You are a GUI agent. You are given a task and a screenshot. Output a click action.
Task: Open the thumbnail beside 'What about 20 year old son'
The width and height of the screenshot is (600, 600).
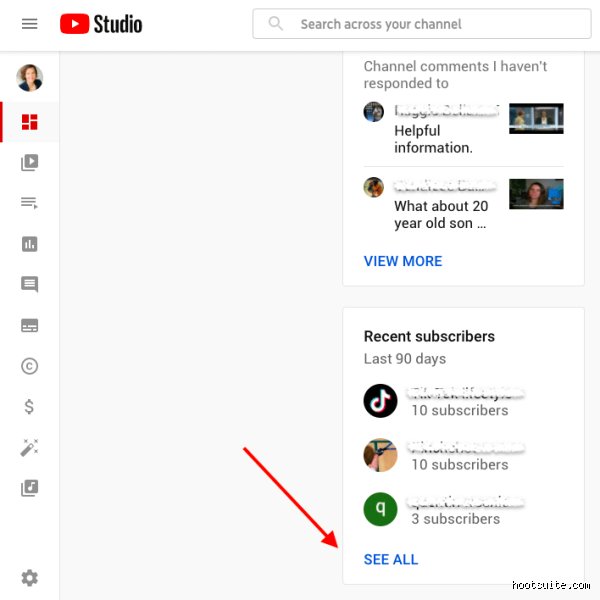[x=536, y=194]
